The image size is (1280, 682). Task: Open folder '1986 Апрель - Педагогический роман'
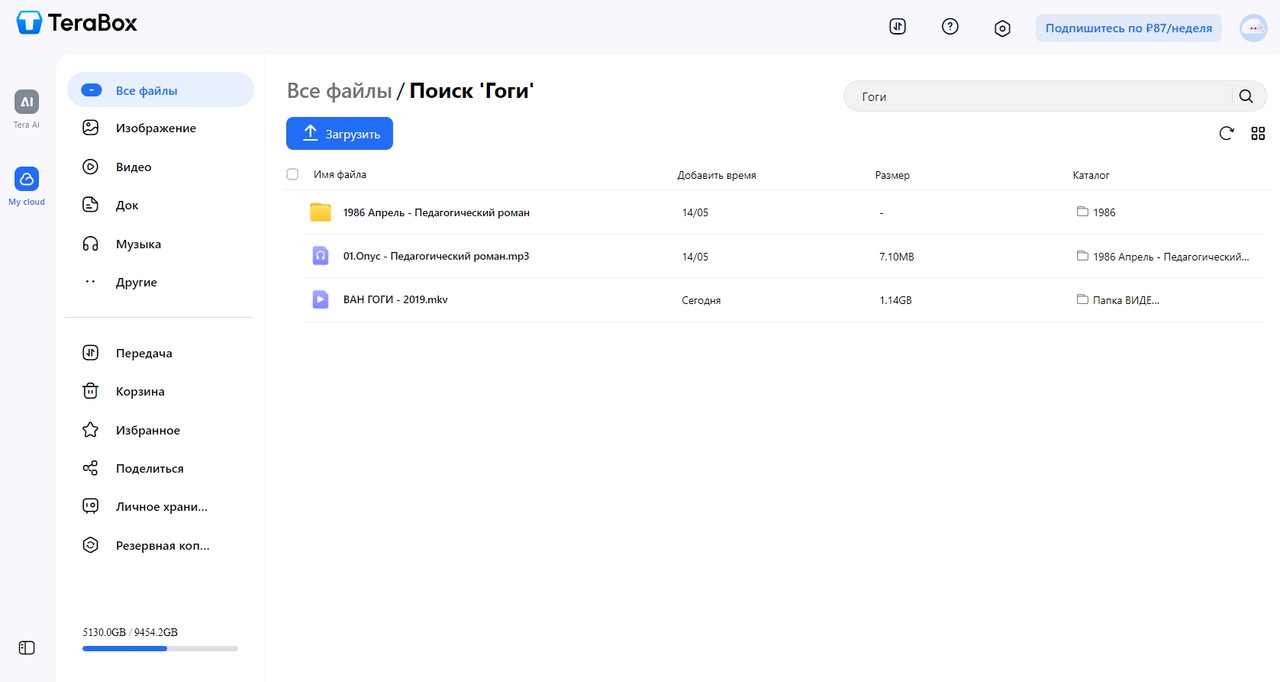point(436,213)
